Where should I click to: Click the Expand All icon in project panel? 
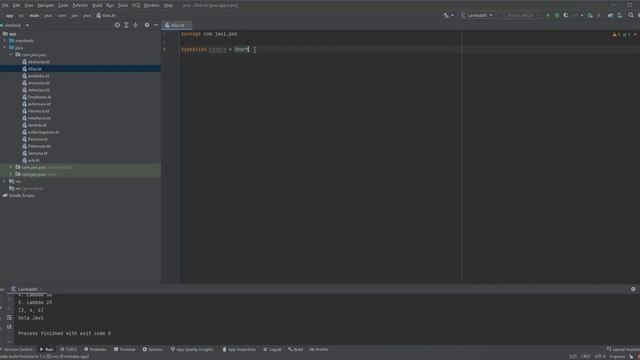pos(127,25)
